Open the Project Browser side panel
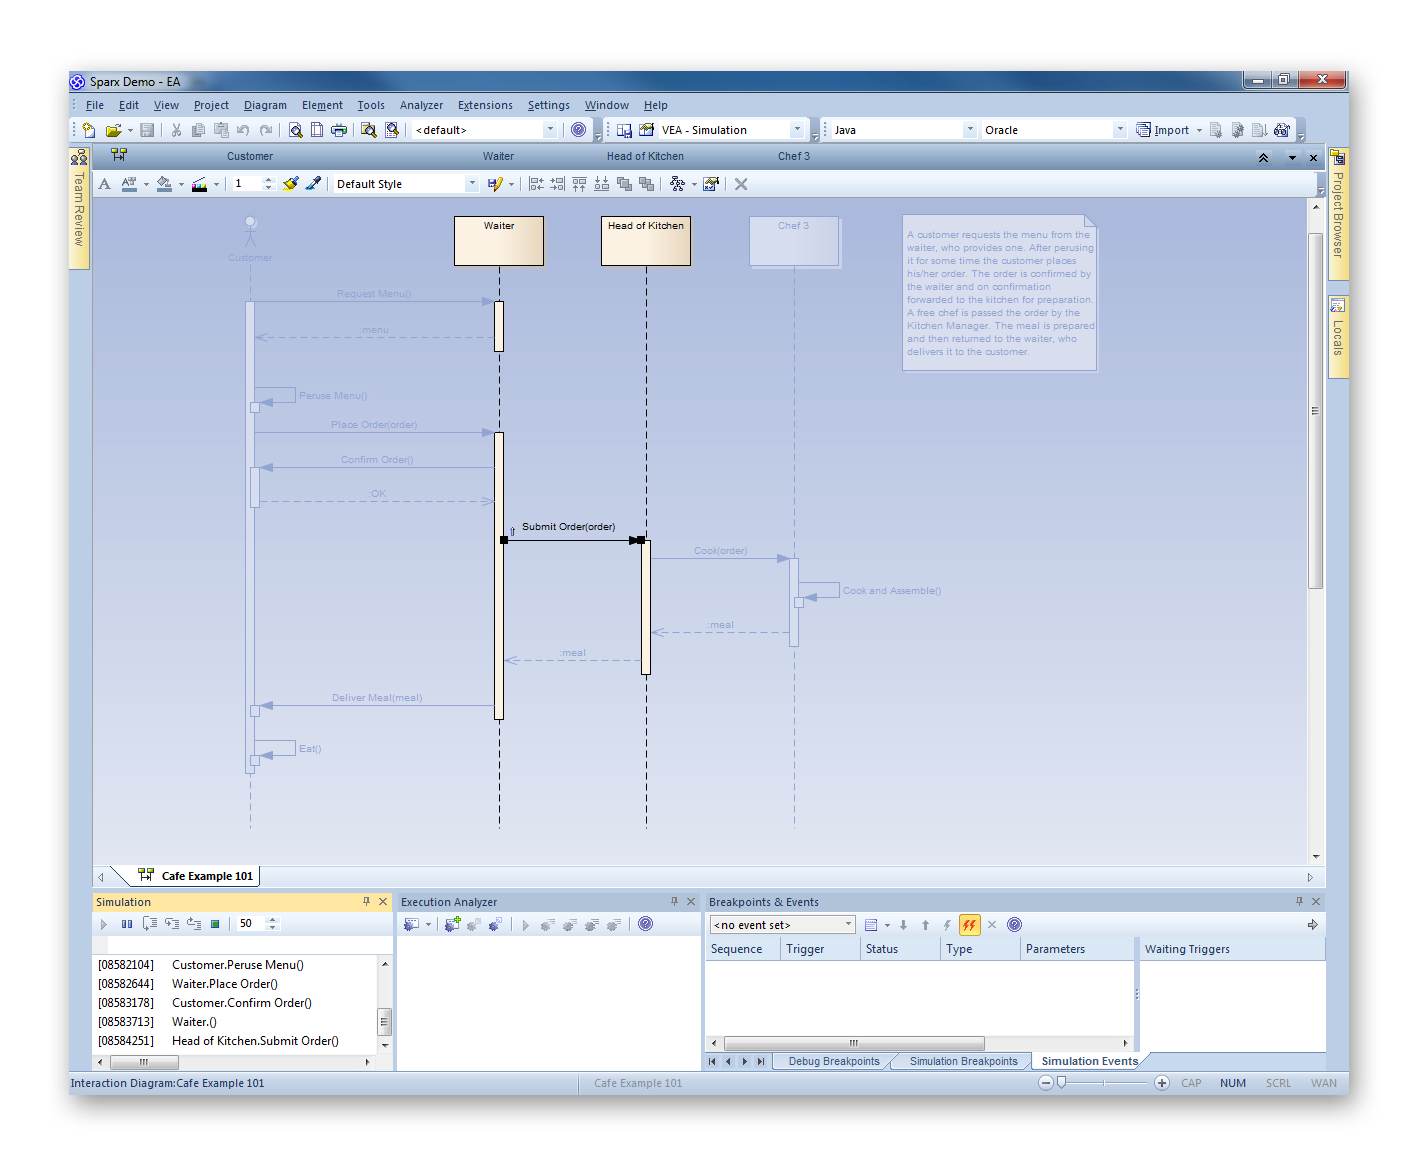 click(1338, 213)
